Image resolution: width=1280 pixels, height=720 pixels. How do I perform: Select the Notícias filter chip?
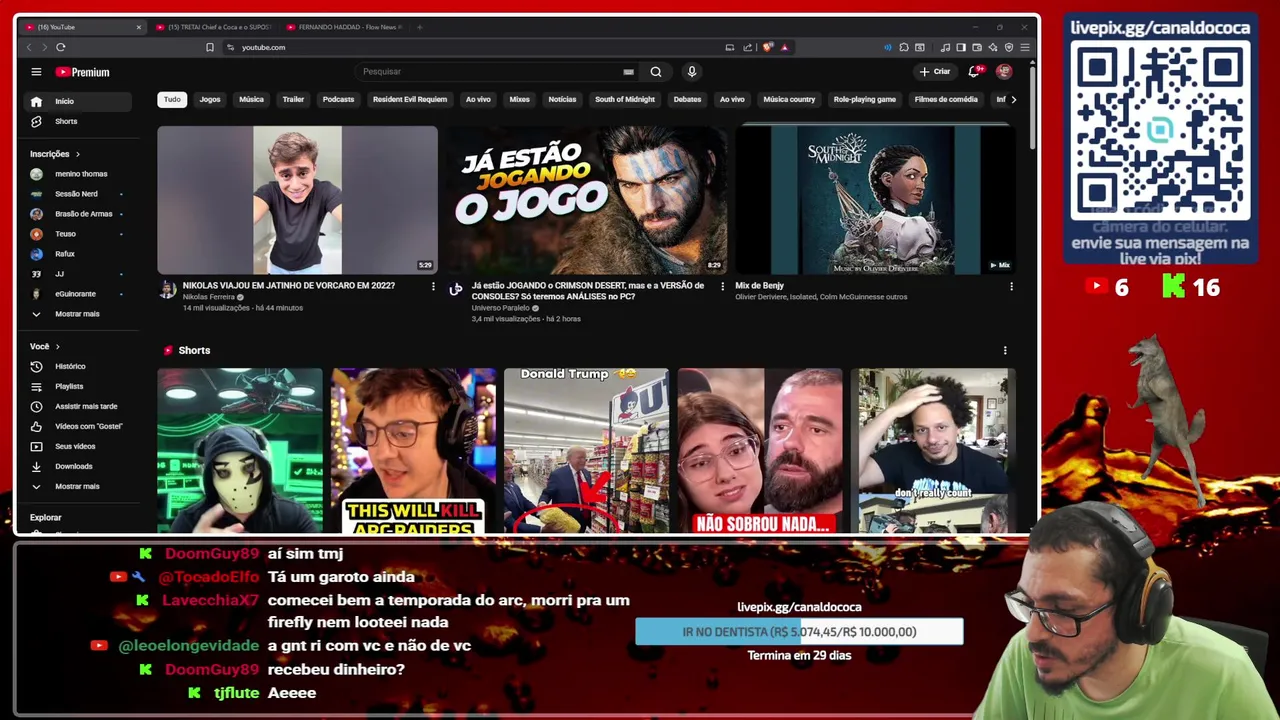coord(562,99)
